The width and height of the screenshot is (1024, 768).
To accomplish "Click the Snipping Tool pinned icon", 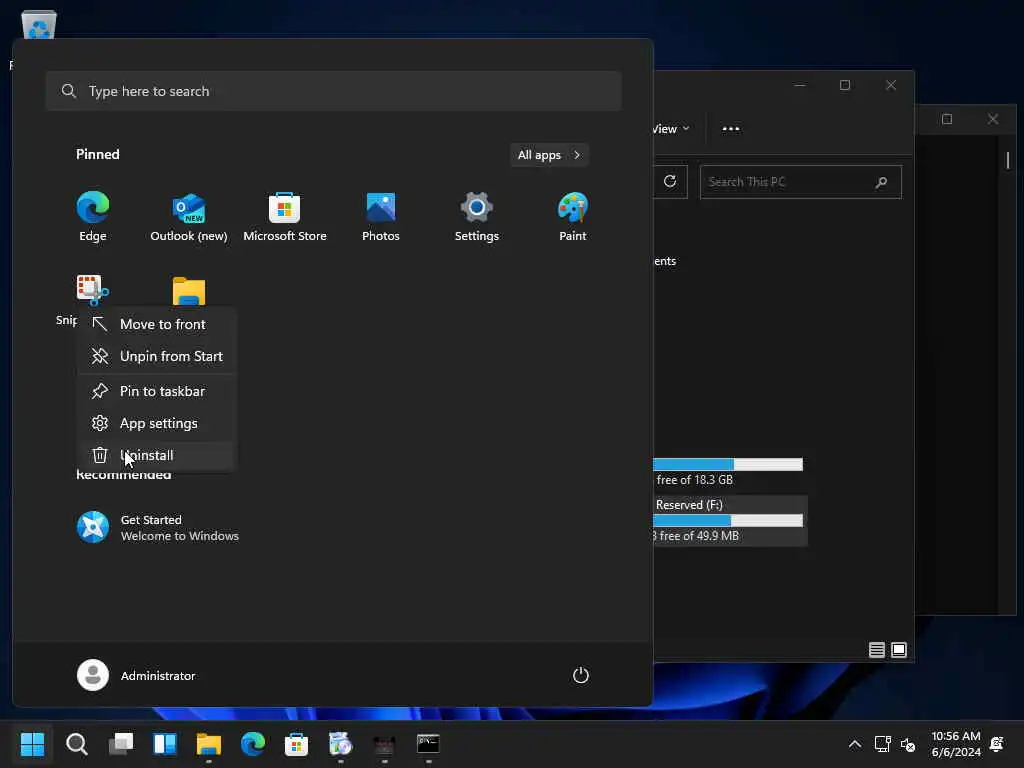I will (92, 290).
